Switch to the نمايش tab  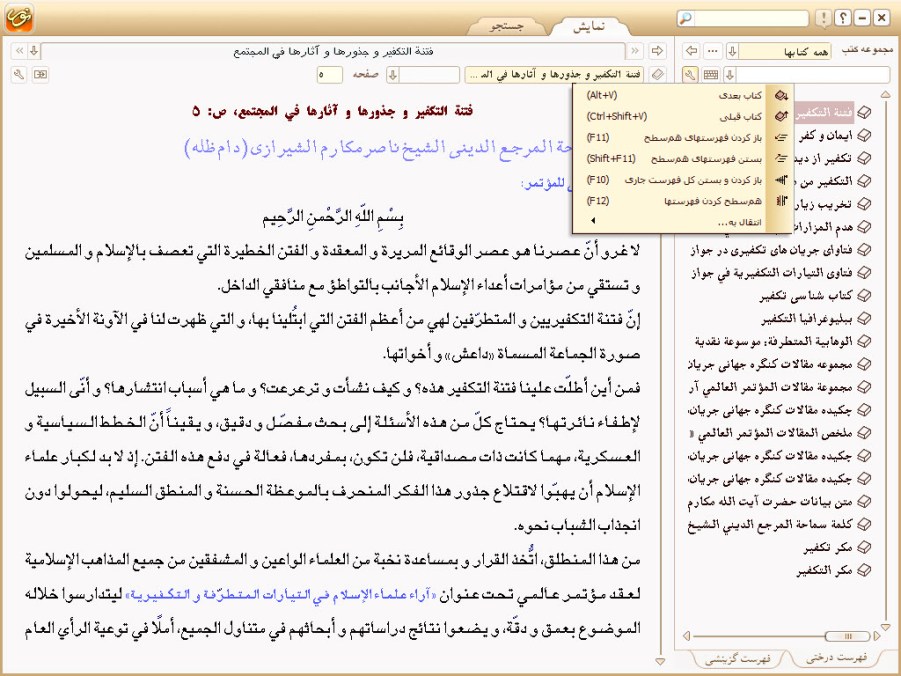click(x=589, y=26)
